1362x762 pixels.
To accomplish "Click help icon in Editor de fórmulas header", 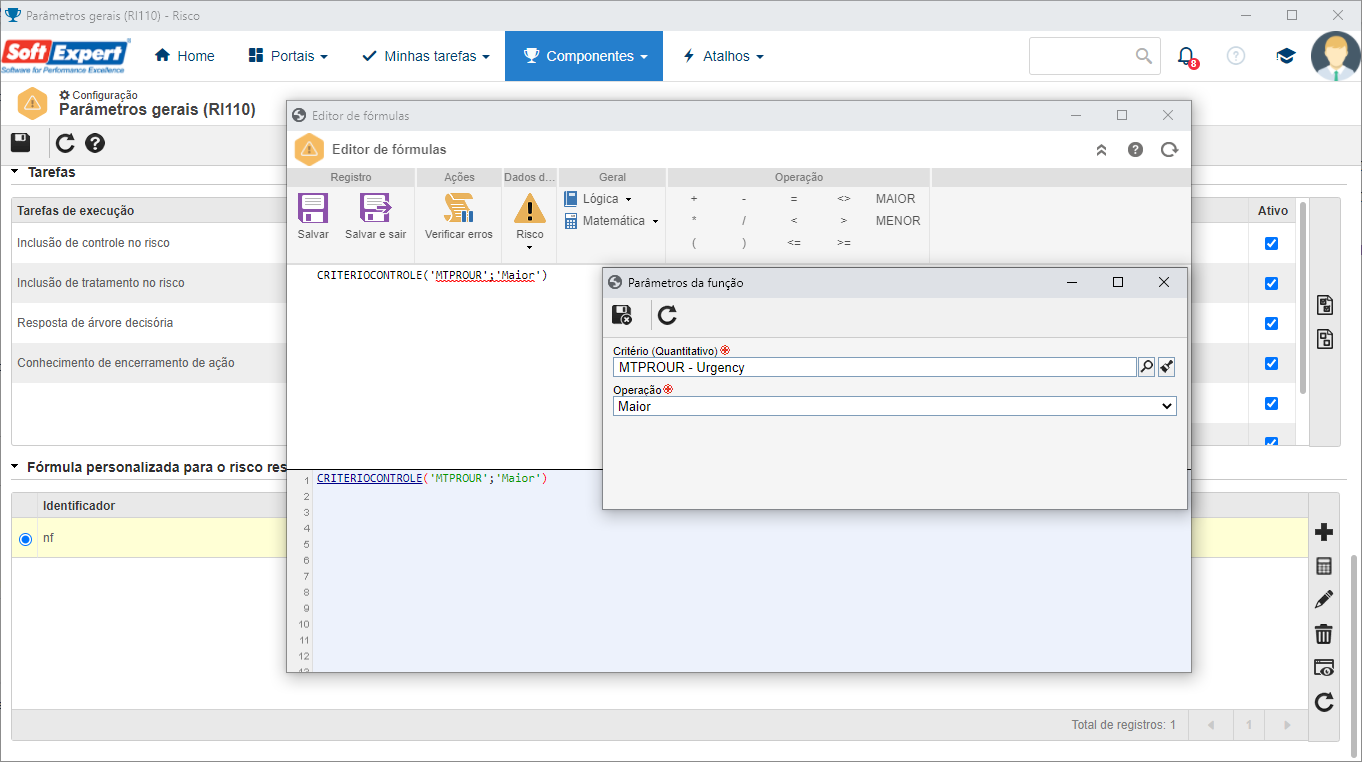I will [1135, 150].
